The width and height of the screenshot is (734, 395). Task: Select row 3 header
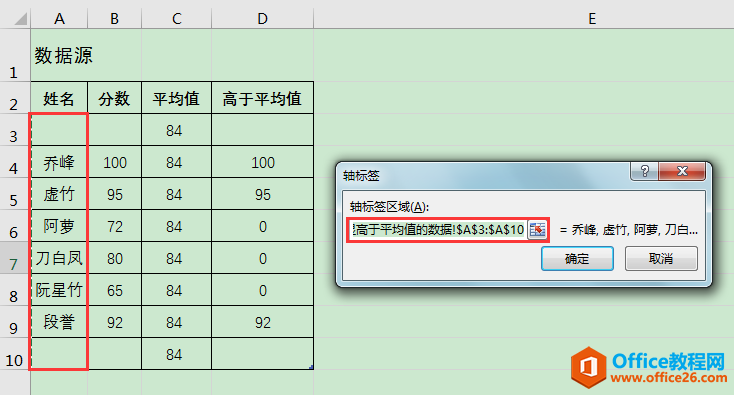click(x=15, y=130)
